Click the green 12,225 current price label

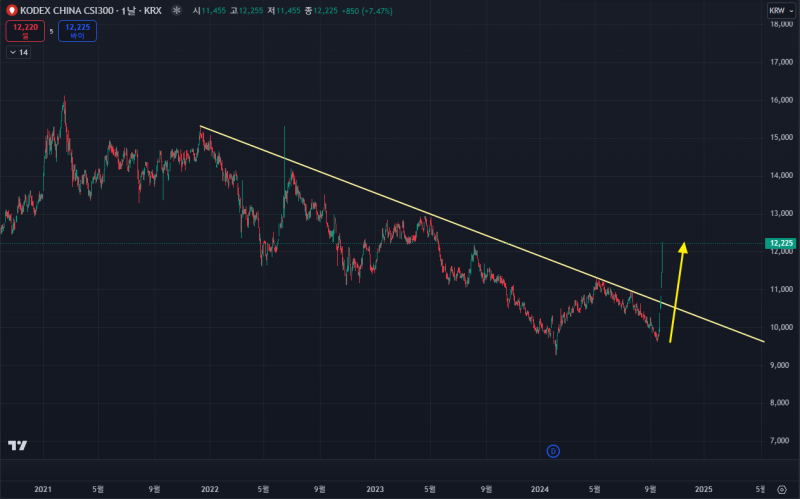(781, 243)
